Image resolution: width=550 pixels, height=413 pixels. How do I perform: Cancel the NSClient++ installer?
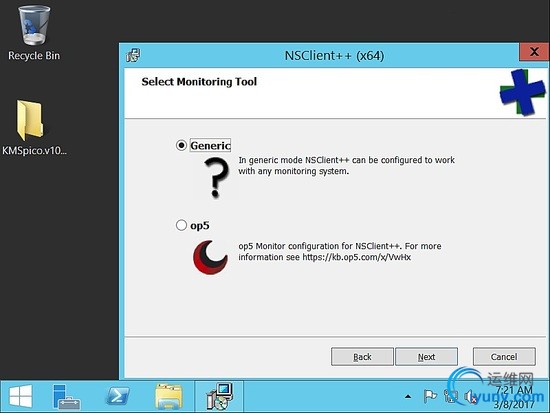point(504,357)
